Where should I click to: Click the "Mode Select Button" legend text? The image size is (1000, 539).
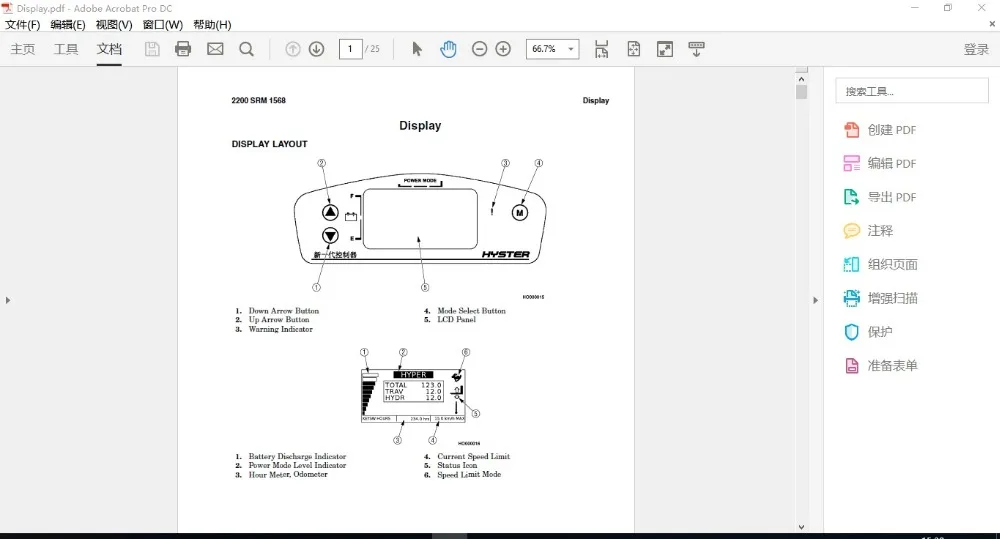click(471, 311)
